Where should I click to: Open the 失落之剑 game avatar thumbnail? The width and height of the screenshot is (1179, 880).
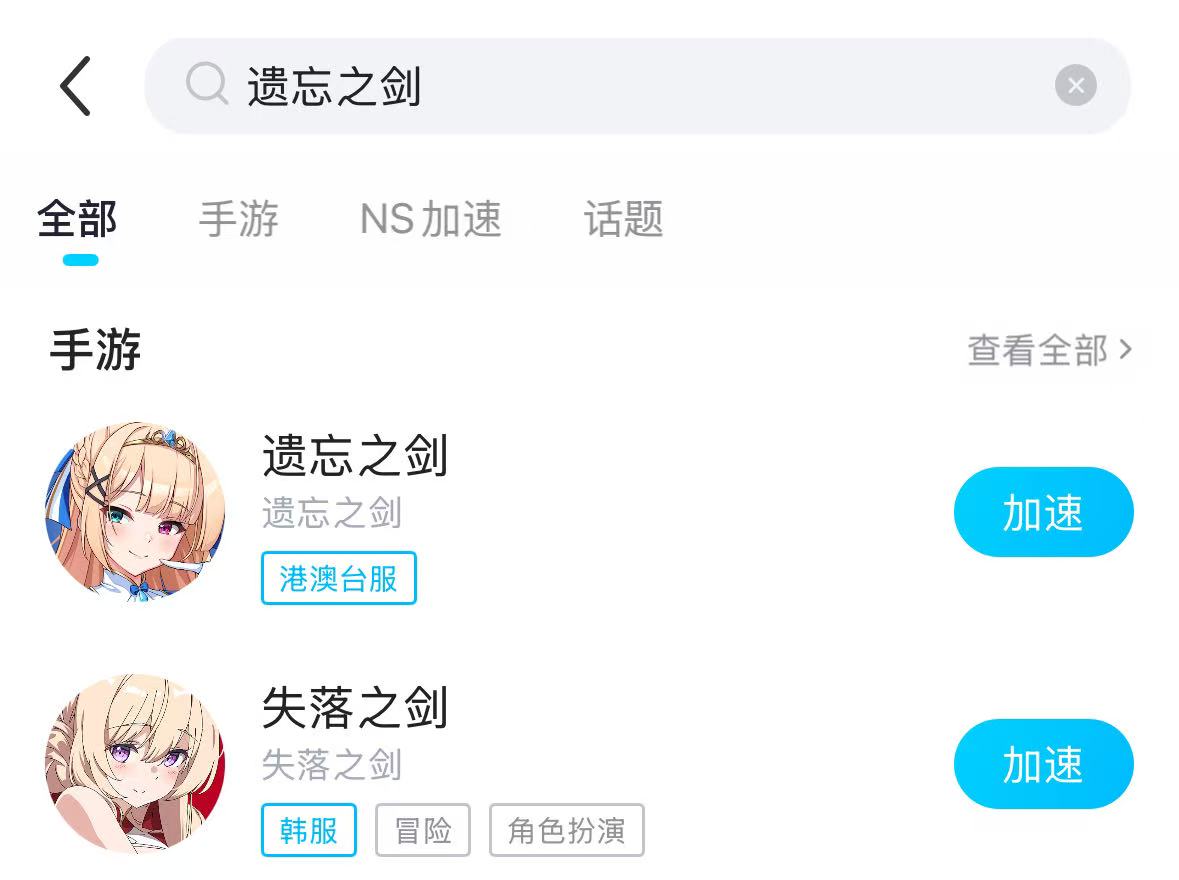(135, 763)
